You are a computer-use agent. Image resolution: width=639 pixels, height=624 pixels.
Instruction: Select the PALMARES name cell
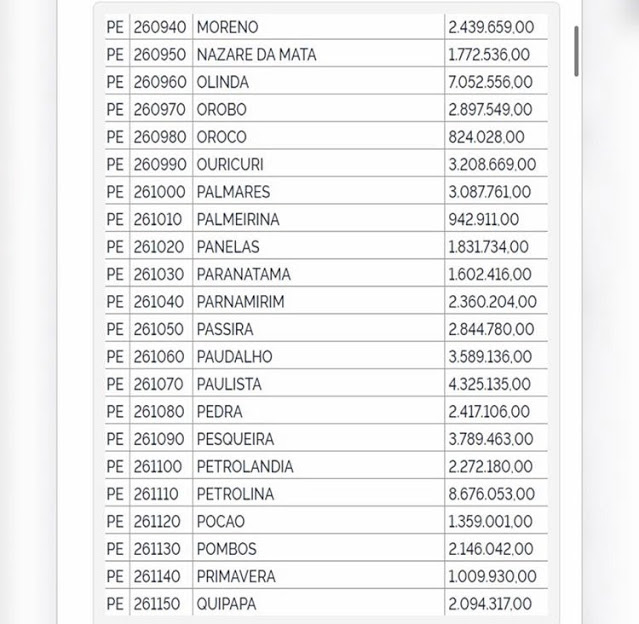click(x=233, y=192)
